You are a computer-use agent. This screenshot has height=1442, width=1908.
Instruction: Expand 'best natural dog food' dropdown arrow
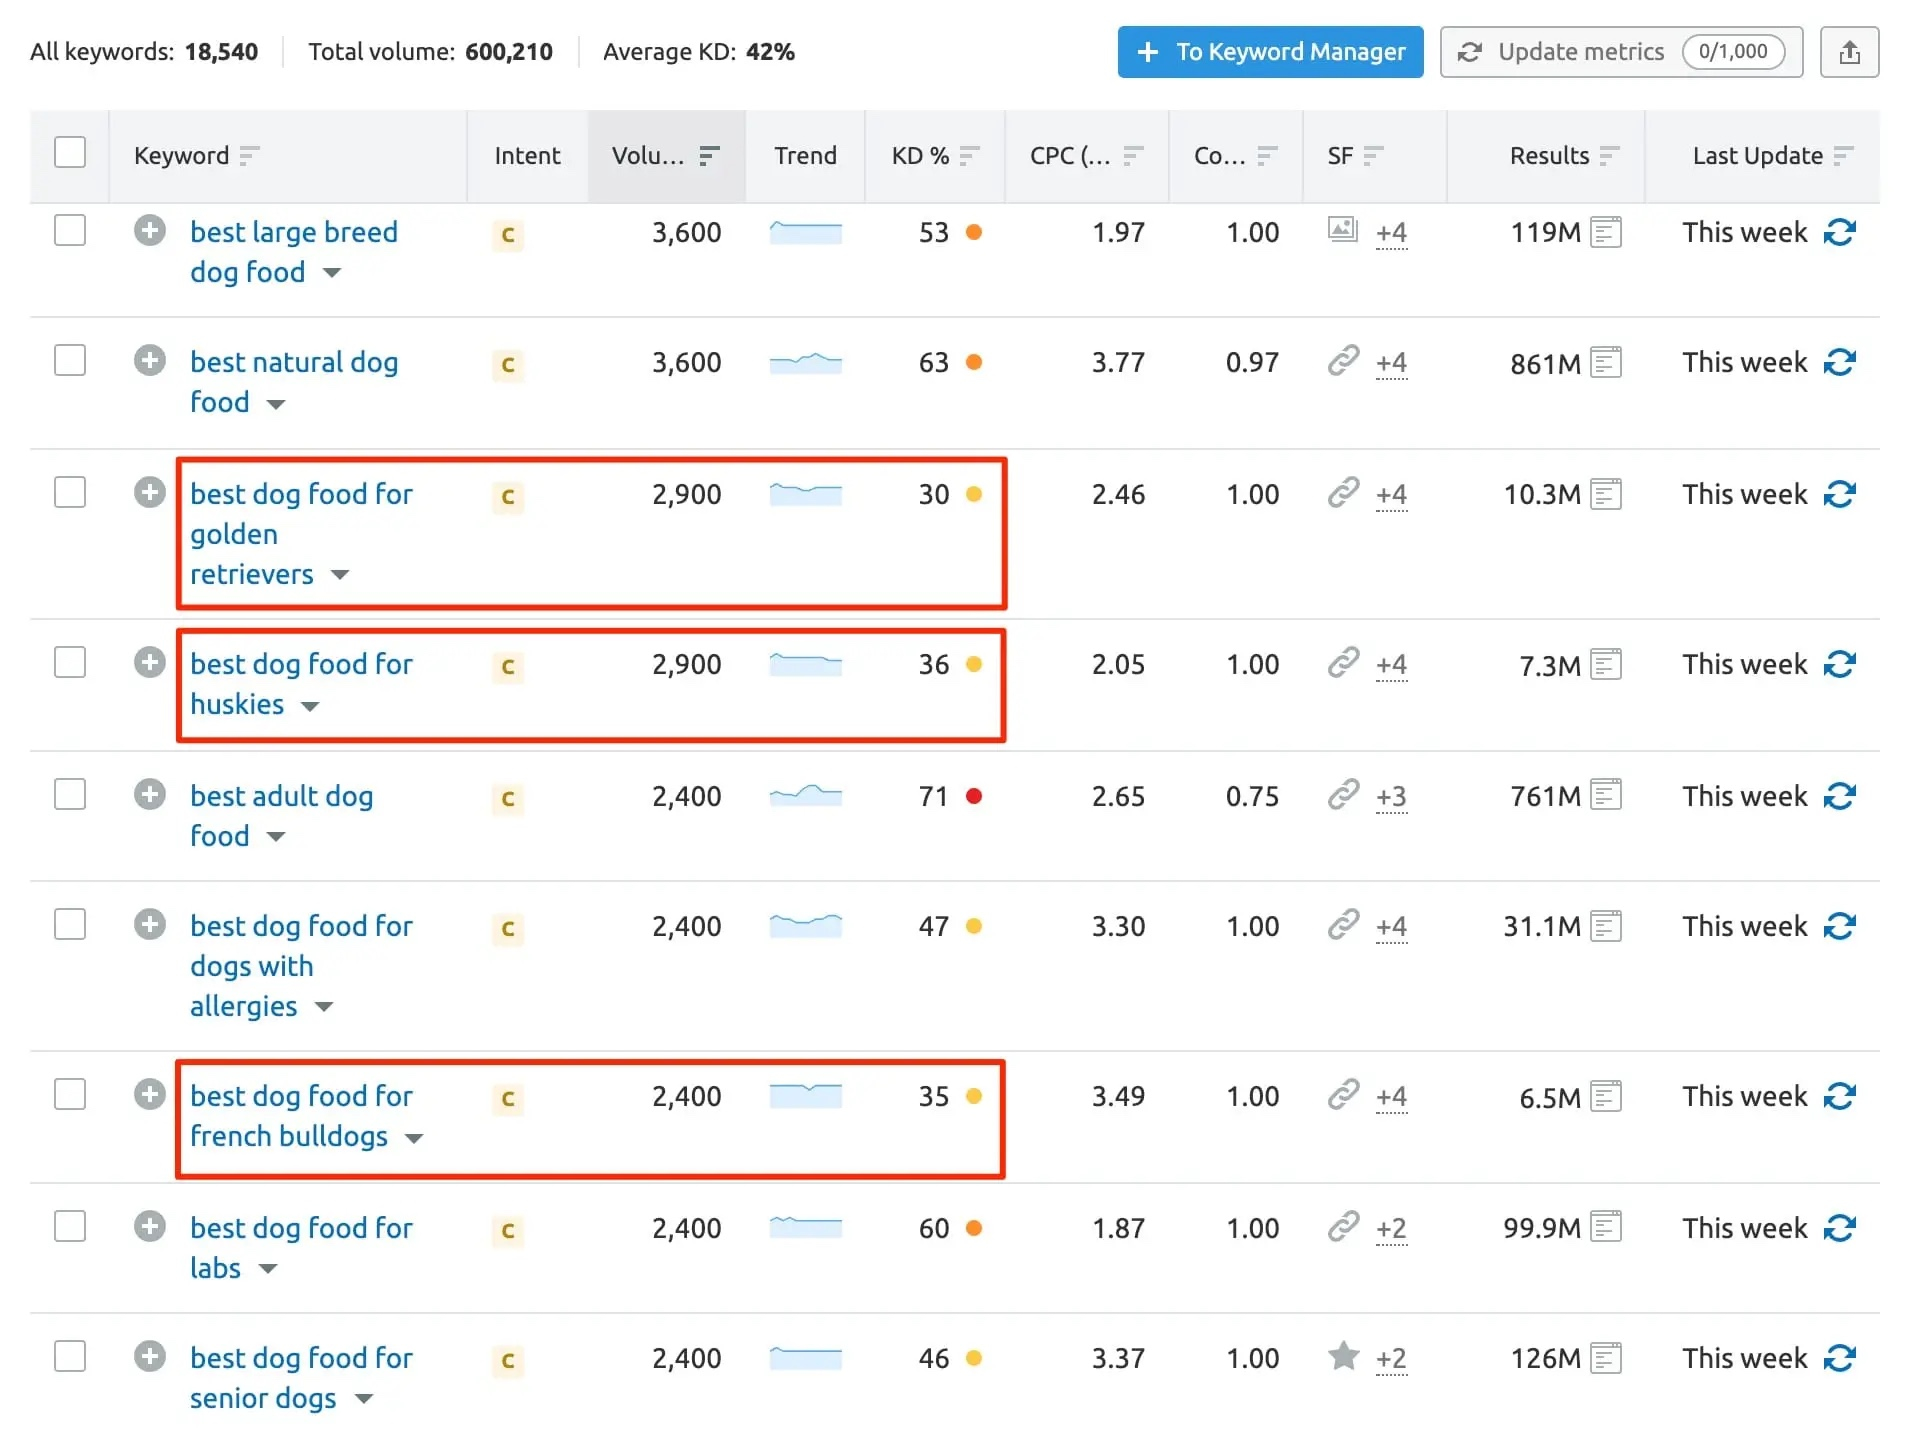[276, 404]
